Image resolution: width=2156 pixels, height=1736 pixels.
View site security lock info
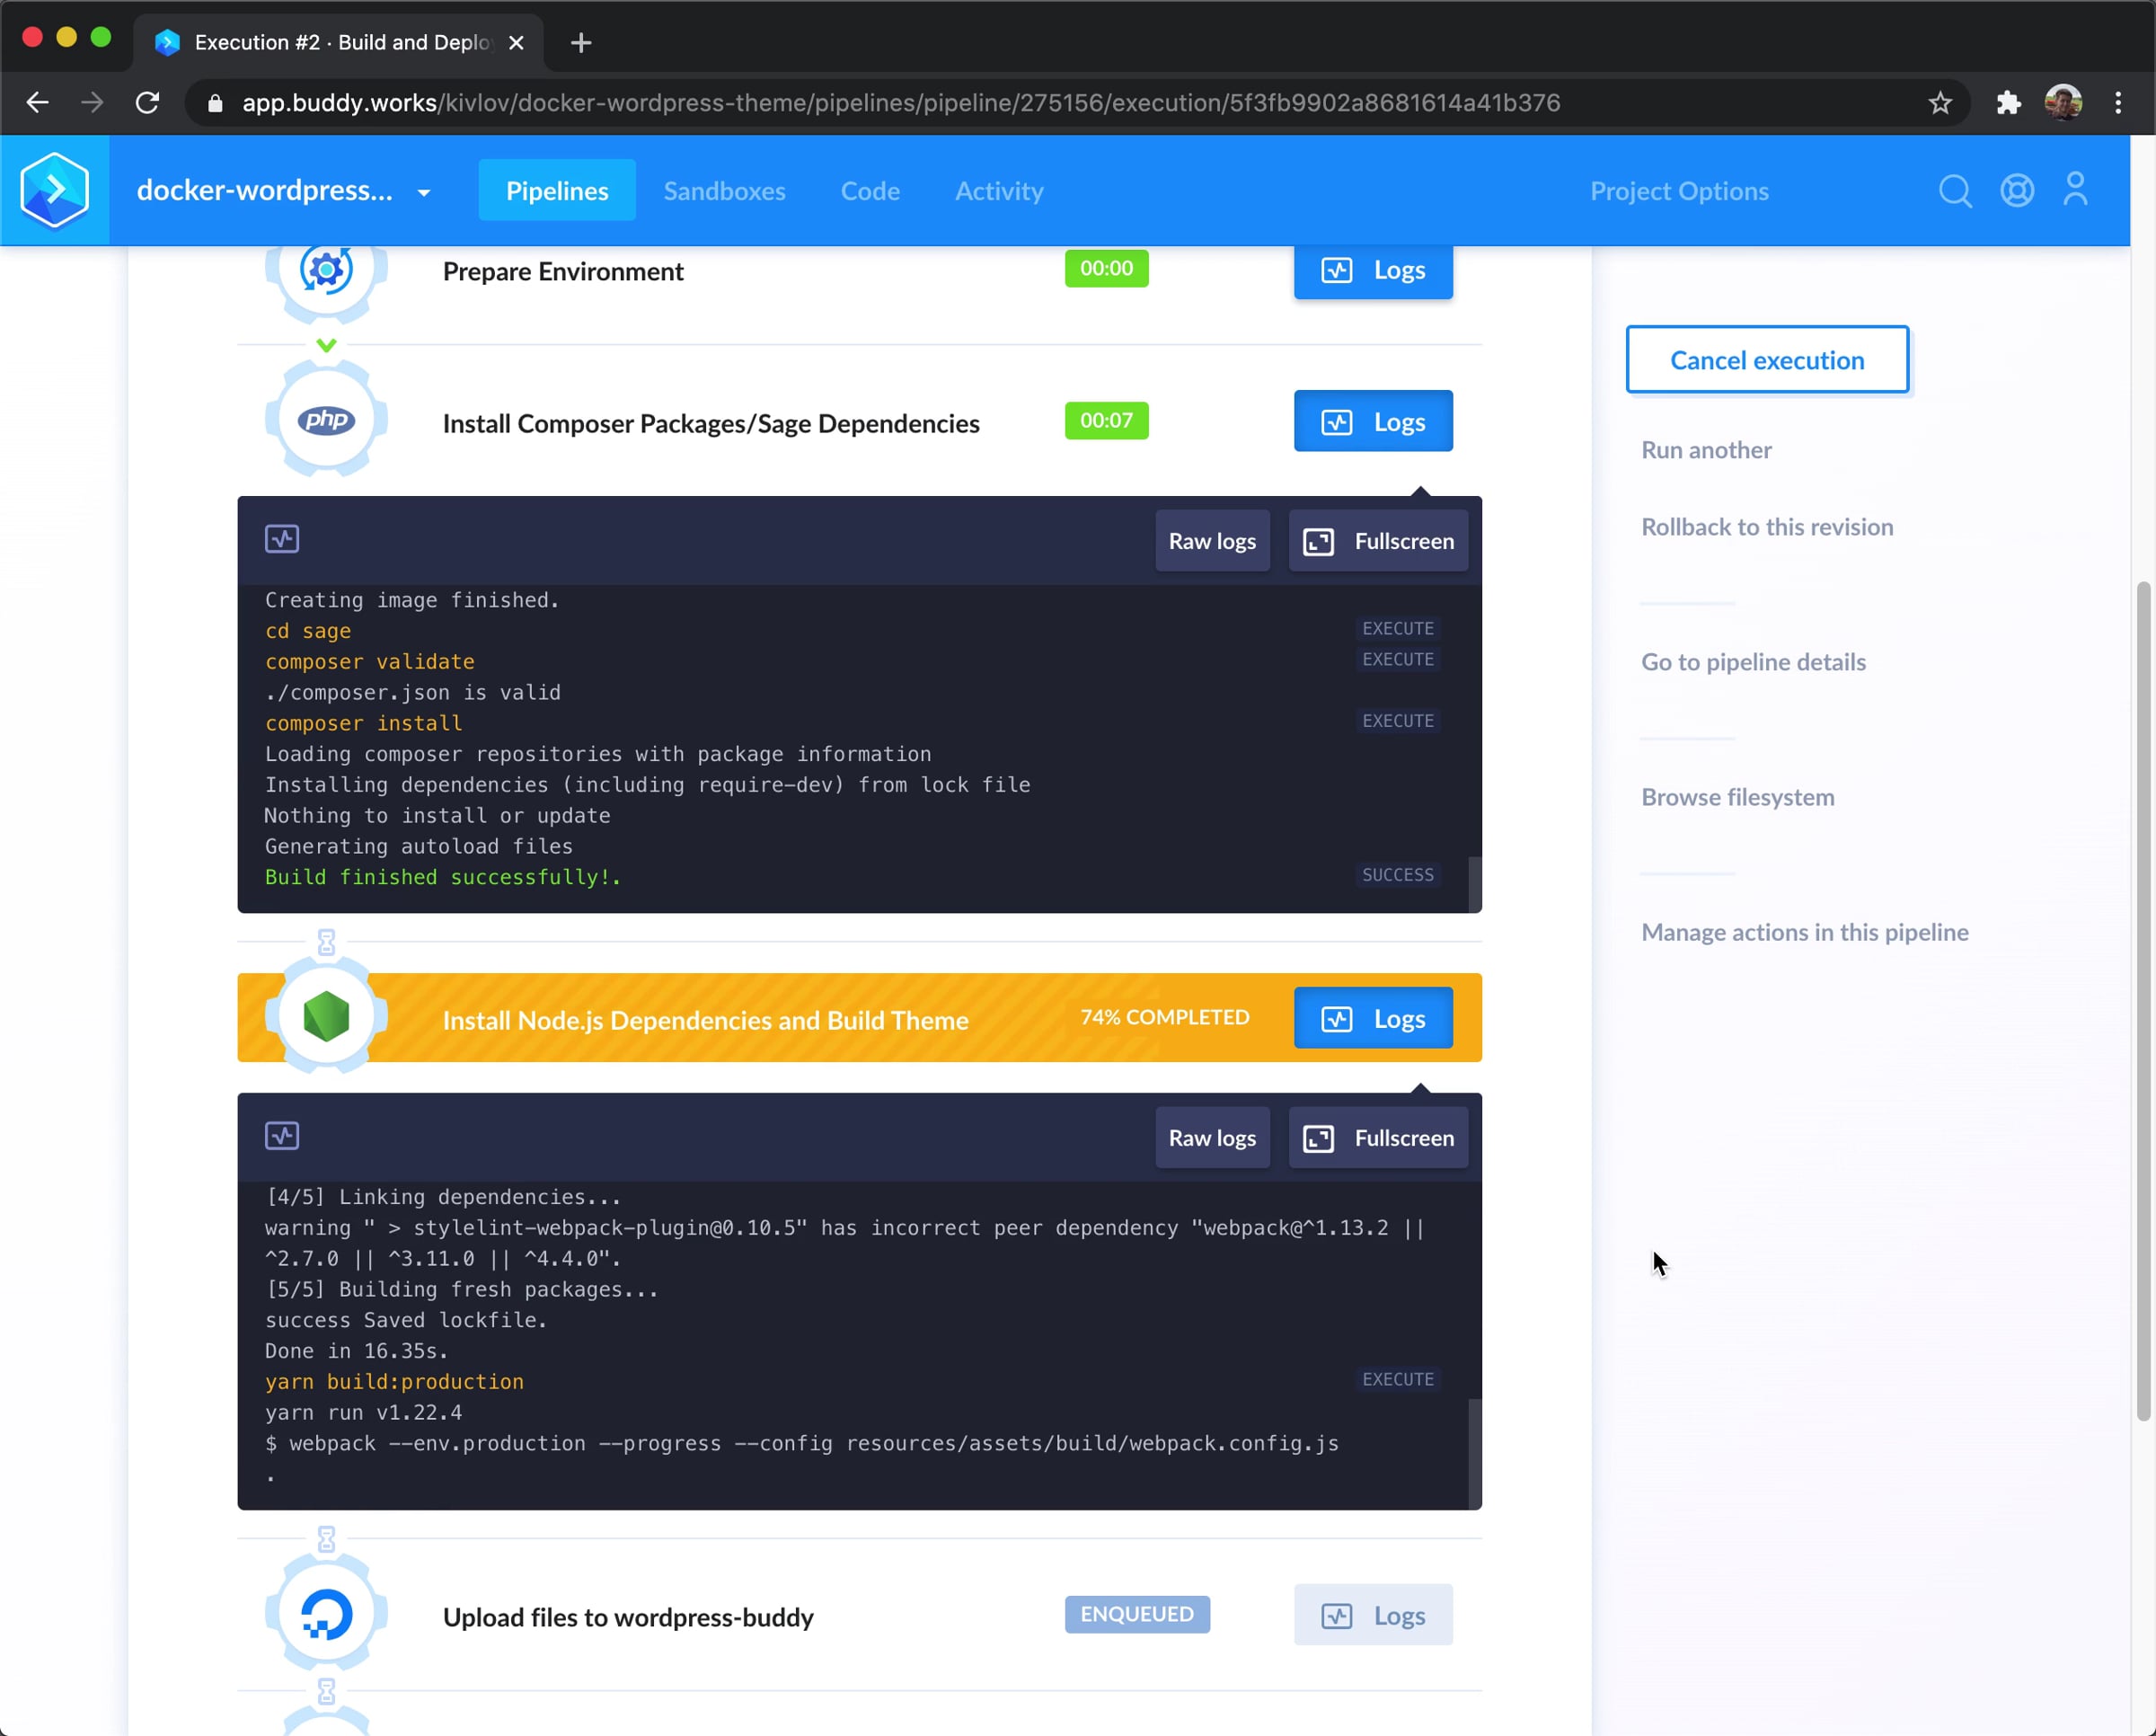215,103
